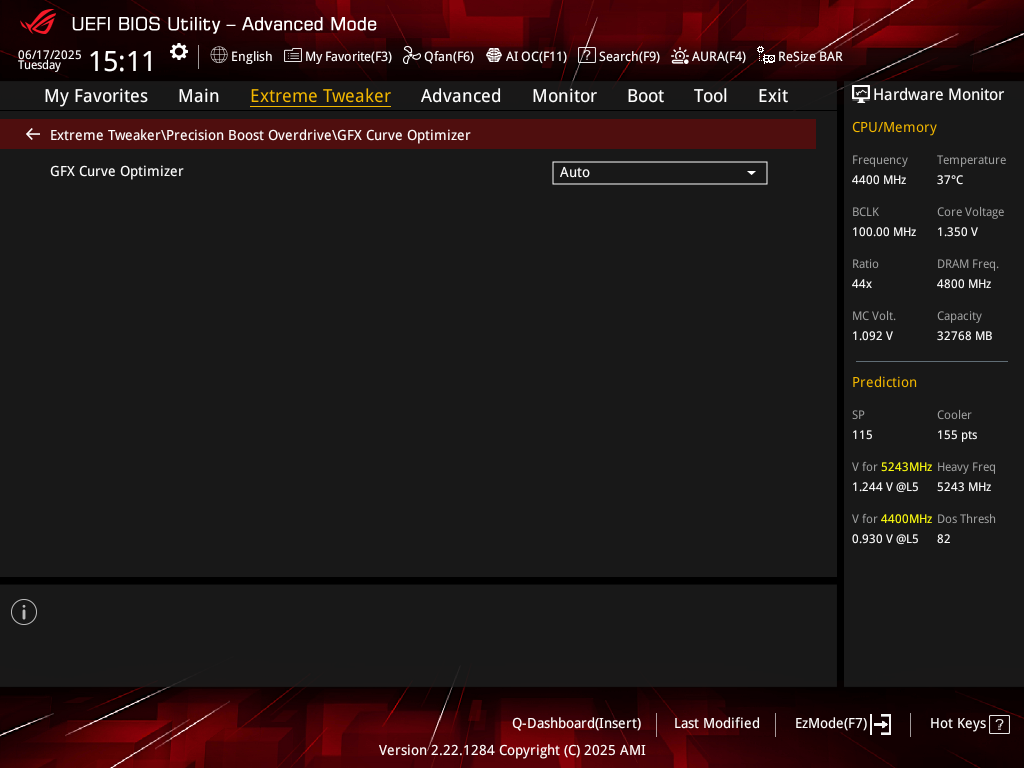Click the 06/17/2025 date text
1024x768 pixels.
click(x=50, y=54)
